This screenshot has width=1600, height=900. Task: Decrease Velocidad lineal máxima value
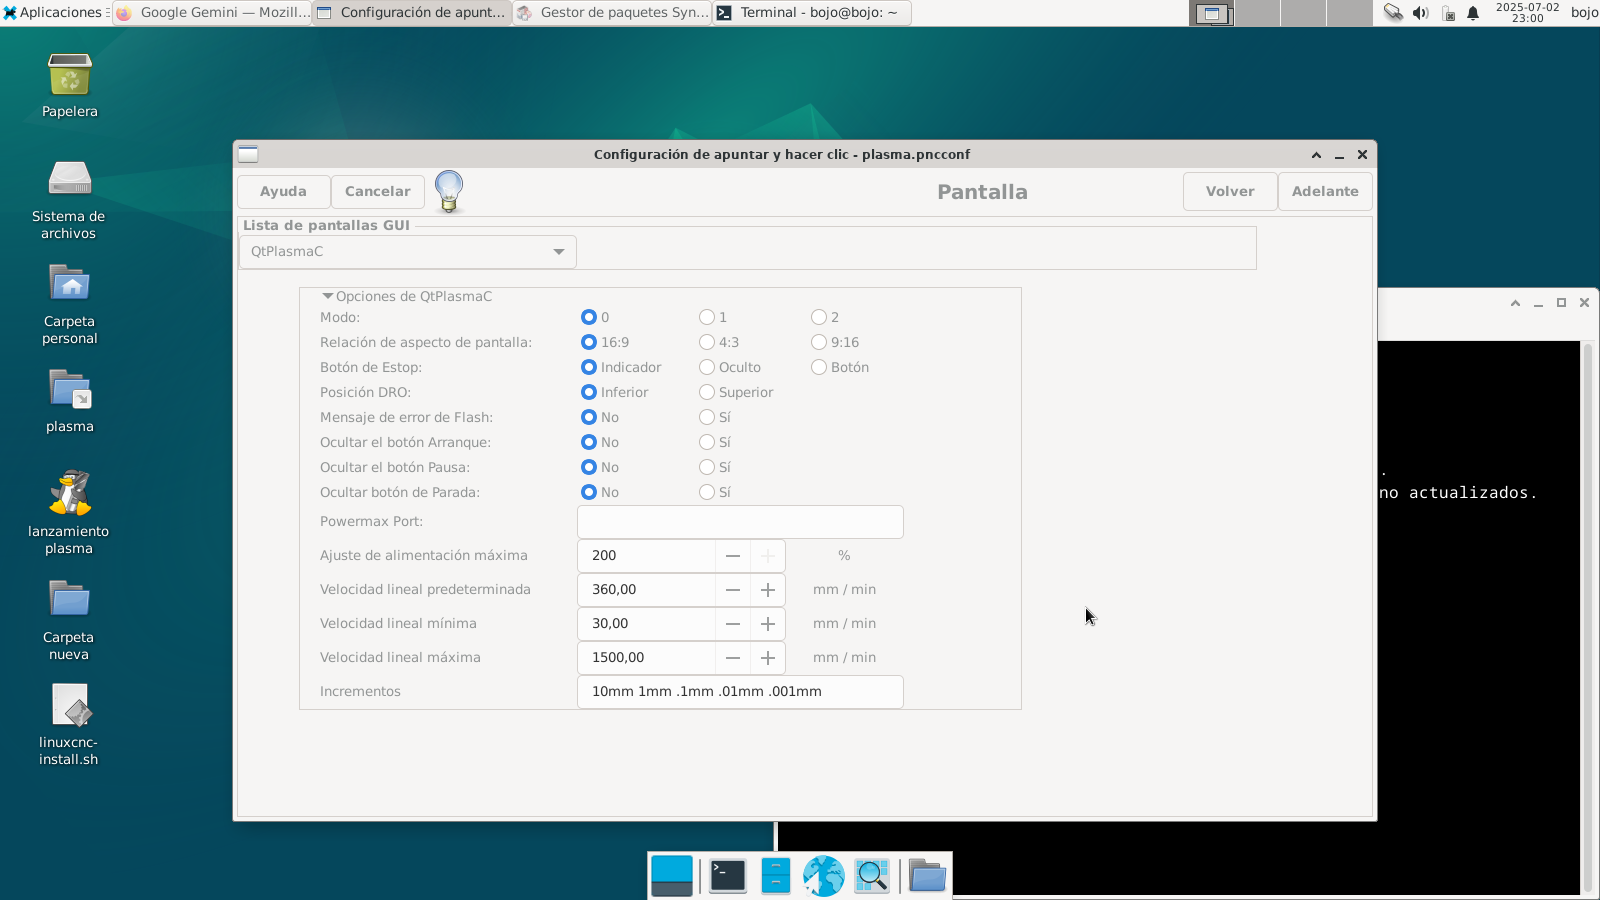[x=733, y=658]
